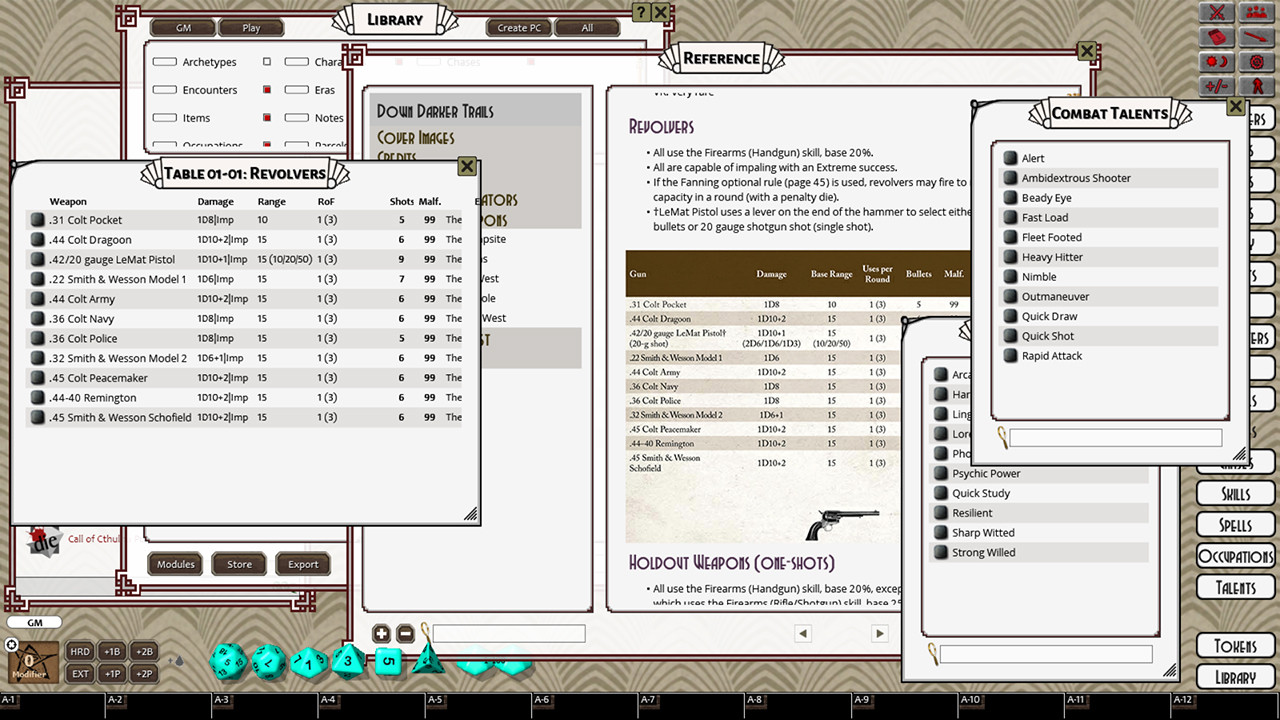Screen dimensions: 1280x720
Task: Switch to the Play tab in Library
Action: pyautogui.click(x=251, y=27)
